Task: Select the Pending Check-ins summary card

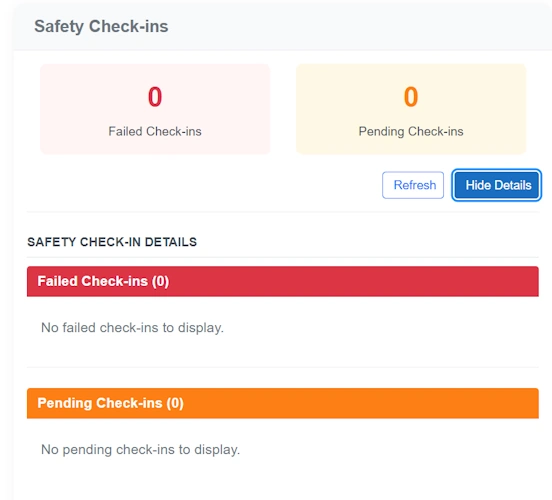Action: click(x=411, y=109)
